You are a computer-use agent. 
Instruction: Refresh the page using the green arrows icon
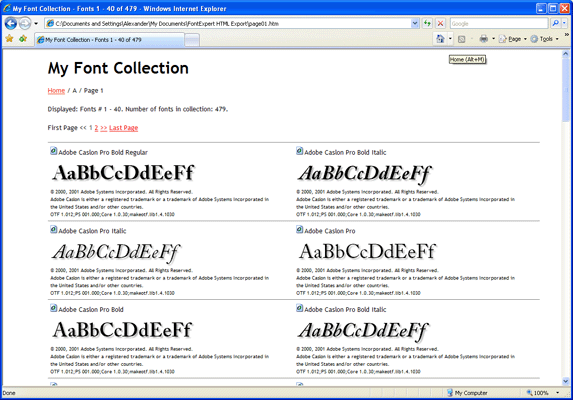(427, 24)
